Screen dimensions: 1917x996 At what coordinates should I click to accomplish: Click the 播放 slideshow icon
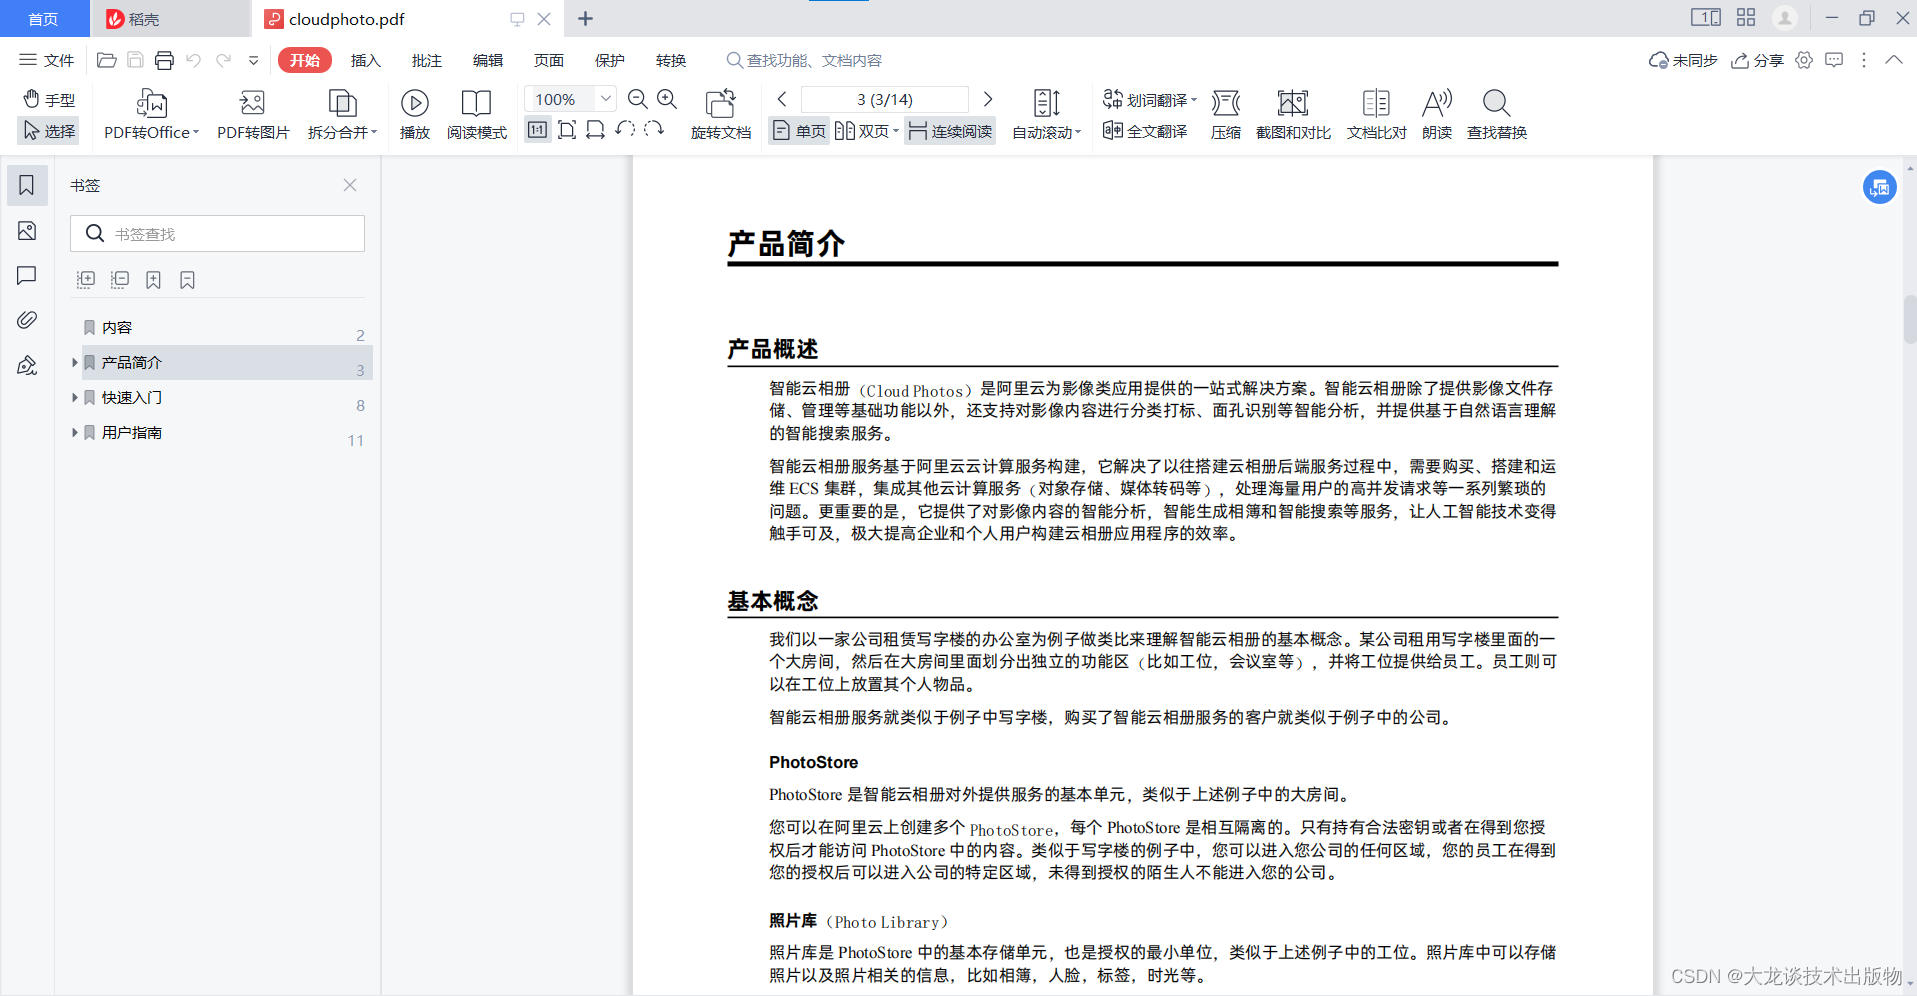[x=414, y=104]
